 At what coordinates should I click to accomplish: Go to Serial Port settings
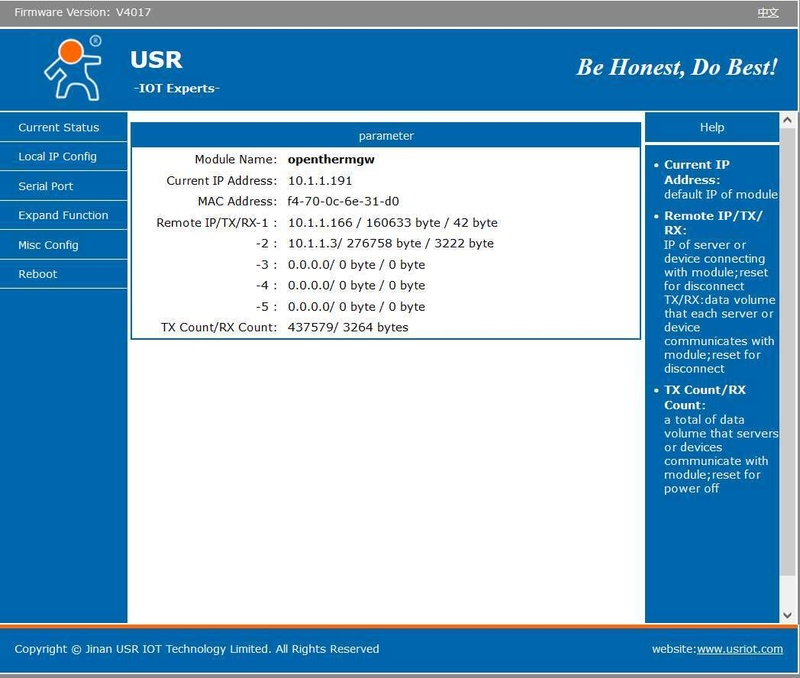45,186
